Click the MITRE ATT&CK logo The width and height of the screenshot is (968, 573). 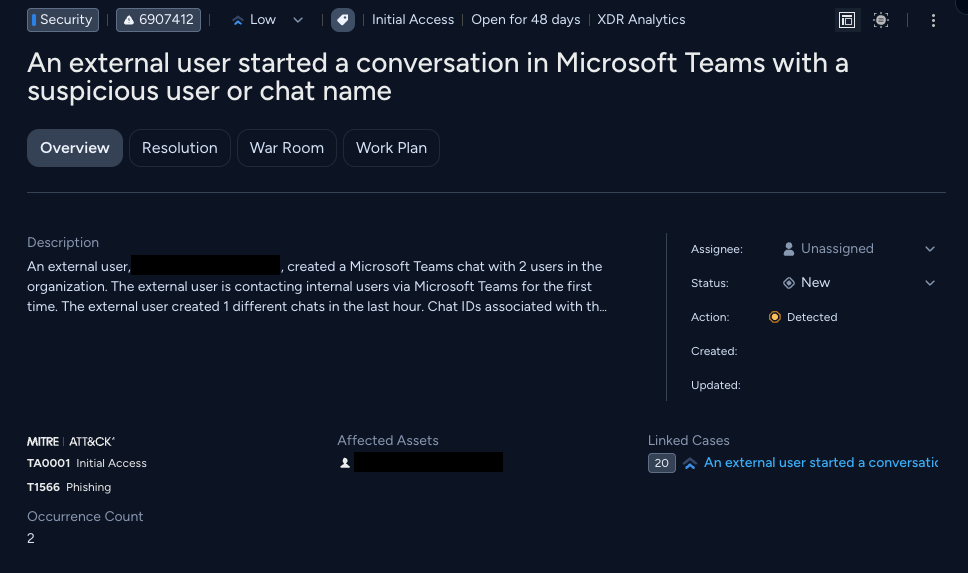point(71,441)
